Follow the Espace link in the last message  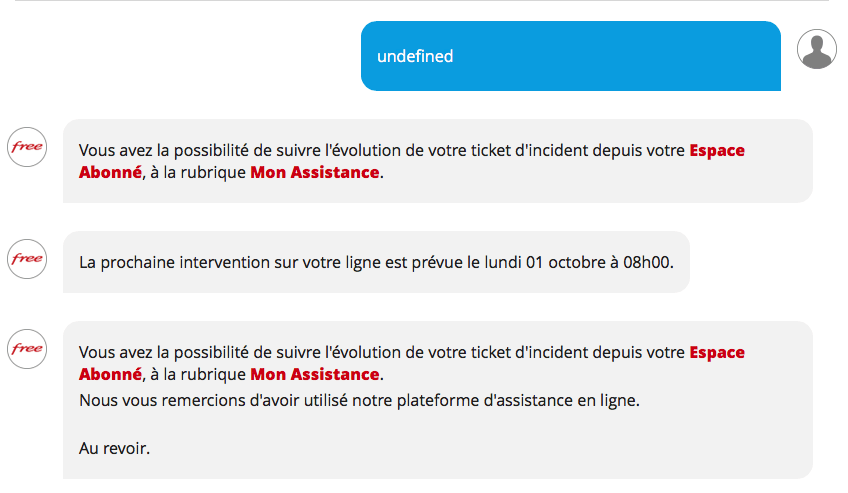(717, 352)
